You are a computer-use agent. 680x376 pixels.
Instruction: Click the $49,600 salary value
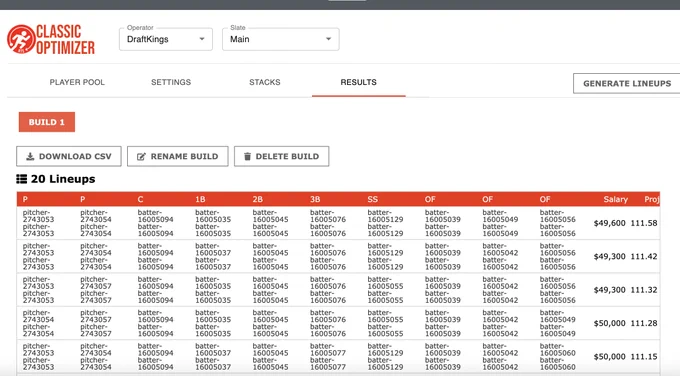609,223
